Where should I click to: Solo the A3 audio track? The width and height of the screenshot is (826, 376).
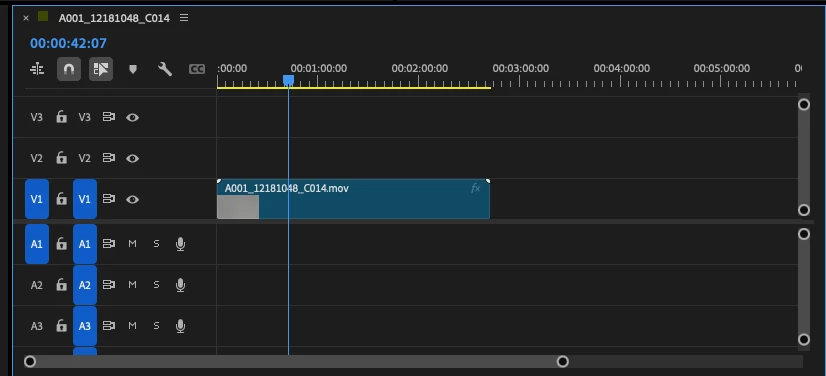[156, 326]
